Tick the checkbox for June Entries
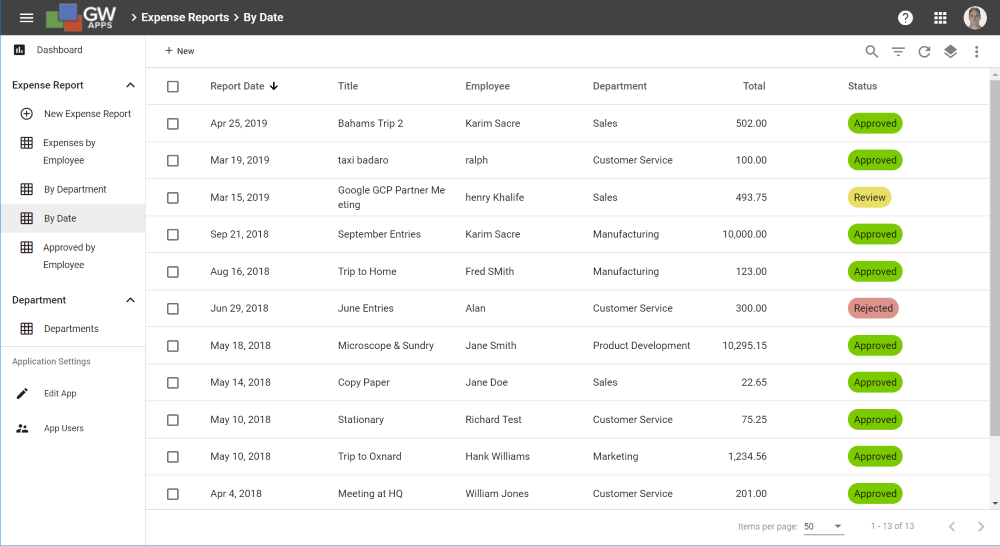Image resolution: width=1000 pixels, height=546 pixels. [173, 309]
